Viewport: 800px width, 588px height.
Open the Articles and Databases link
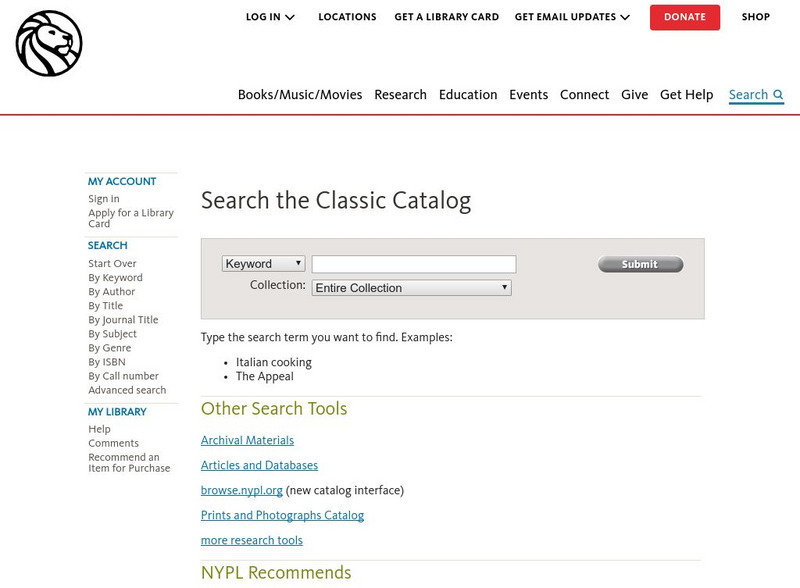click(259, 465)
